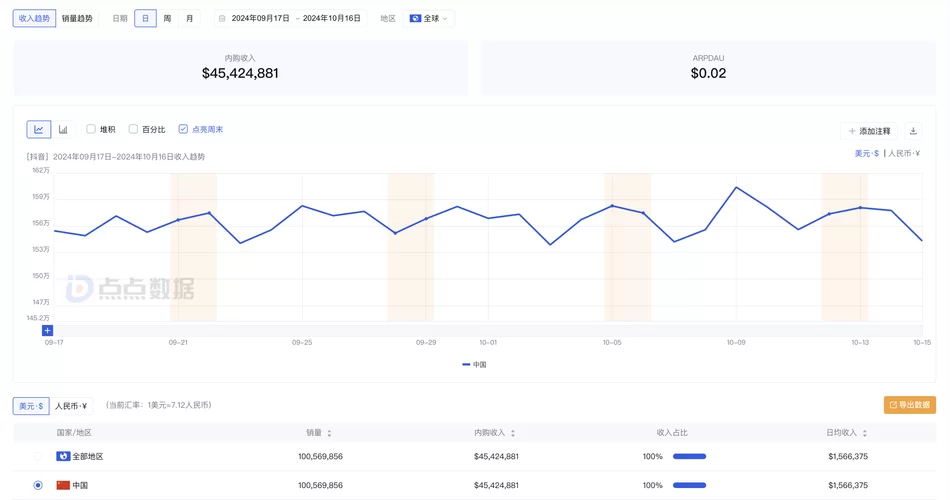This screenshot has width=950, height=500.
Task: Open the date range picker field
Action: click(x=290, y=19)
